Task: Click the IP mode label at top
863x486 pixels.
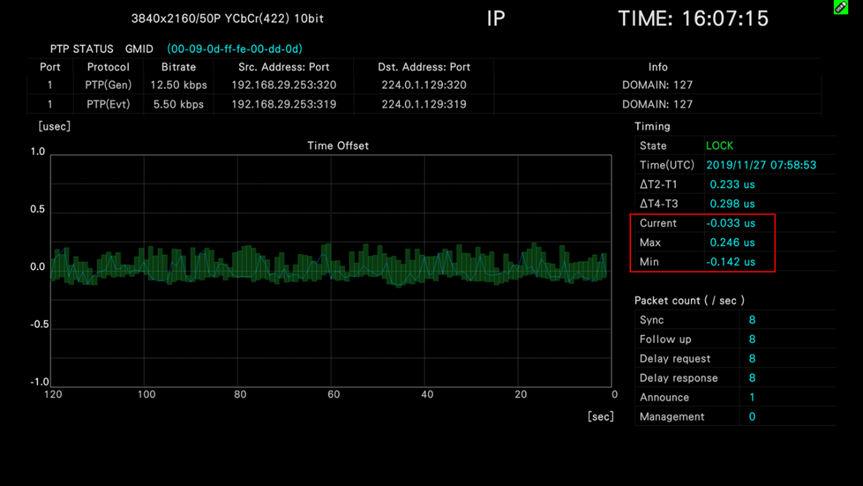Action: pos(495,19)
